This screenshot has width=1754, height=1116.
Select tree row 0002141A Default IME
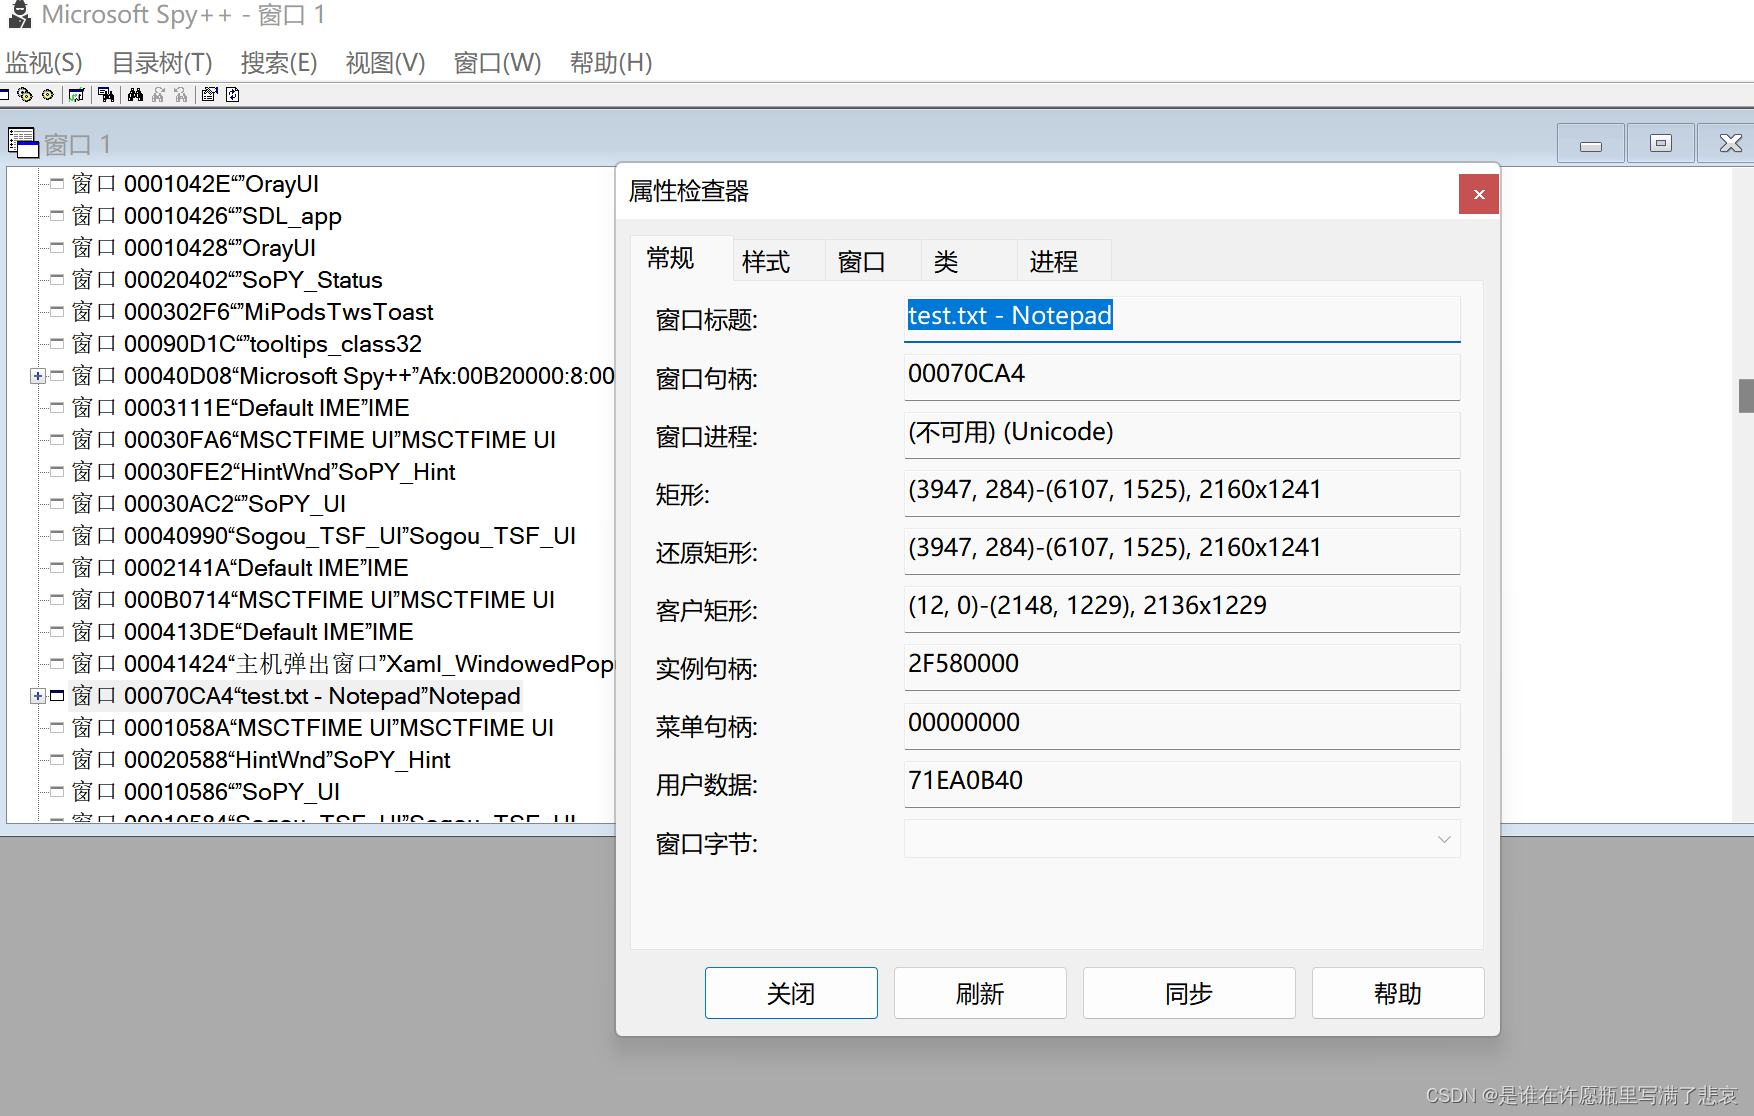coord(240,568)
